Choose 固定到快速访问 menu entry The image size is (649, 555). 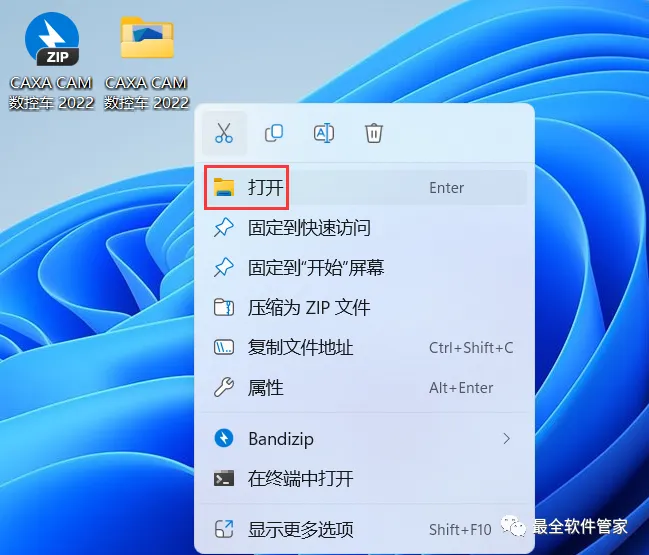(364, 228)
